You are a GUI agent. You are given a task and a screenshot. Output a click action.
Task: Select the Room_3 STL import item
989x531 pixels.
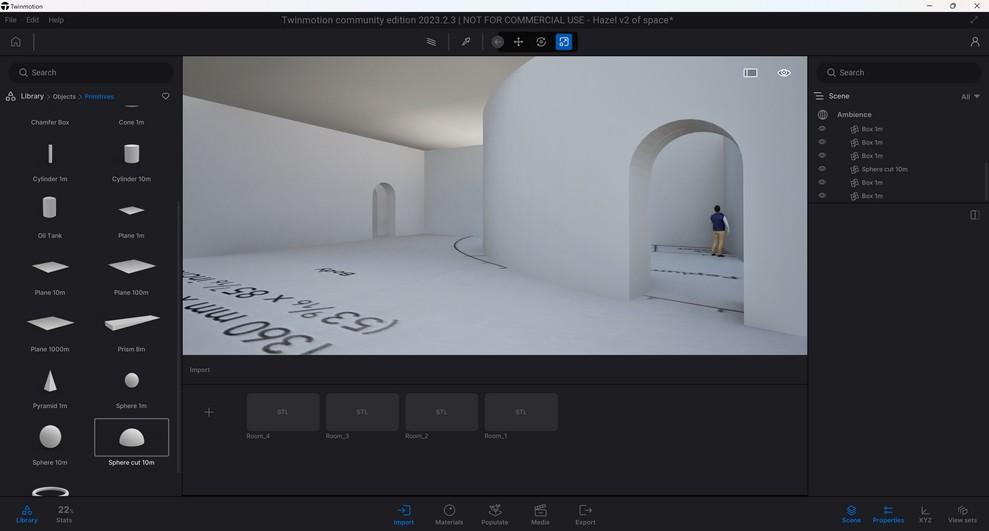(x=362, y=412)
